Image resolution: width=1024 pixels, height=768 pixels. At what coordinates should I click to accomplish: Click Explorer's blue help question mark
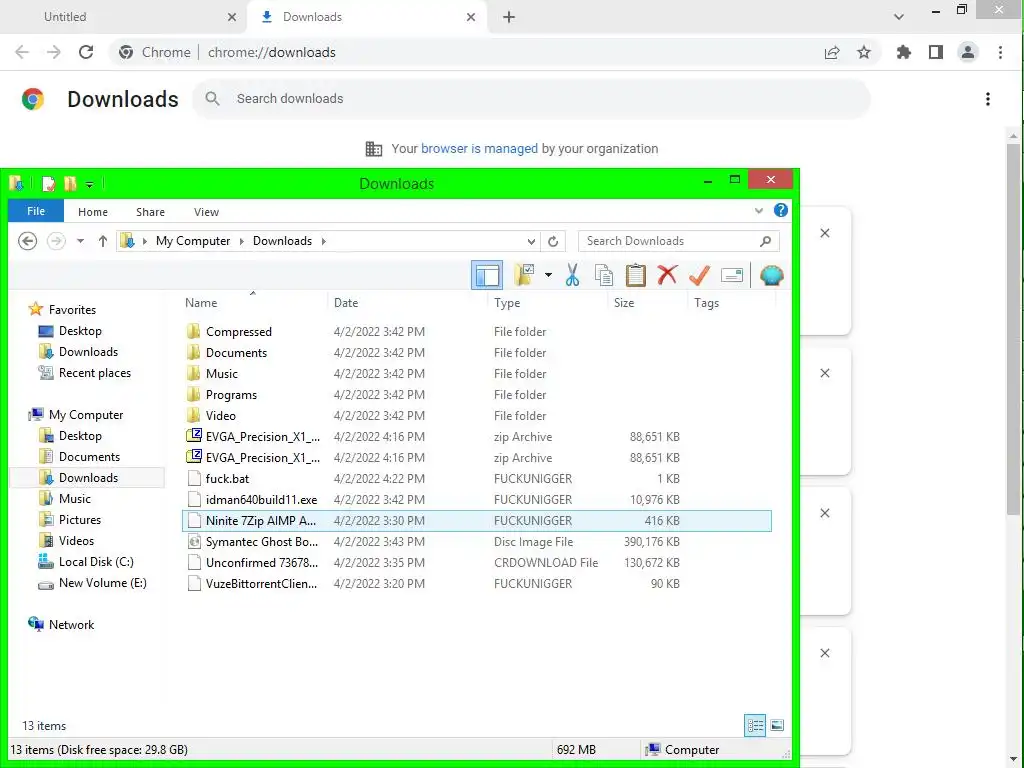[x=780, y=210]
